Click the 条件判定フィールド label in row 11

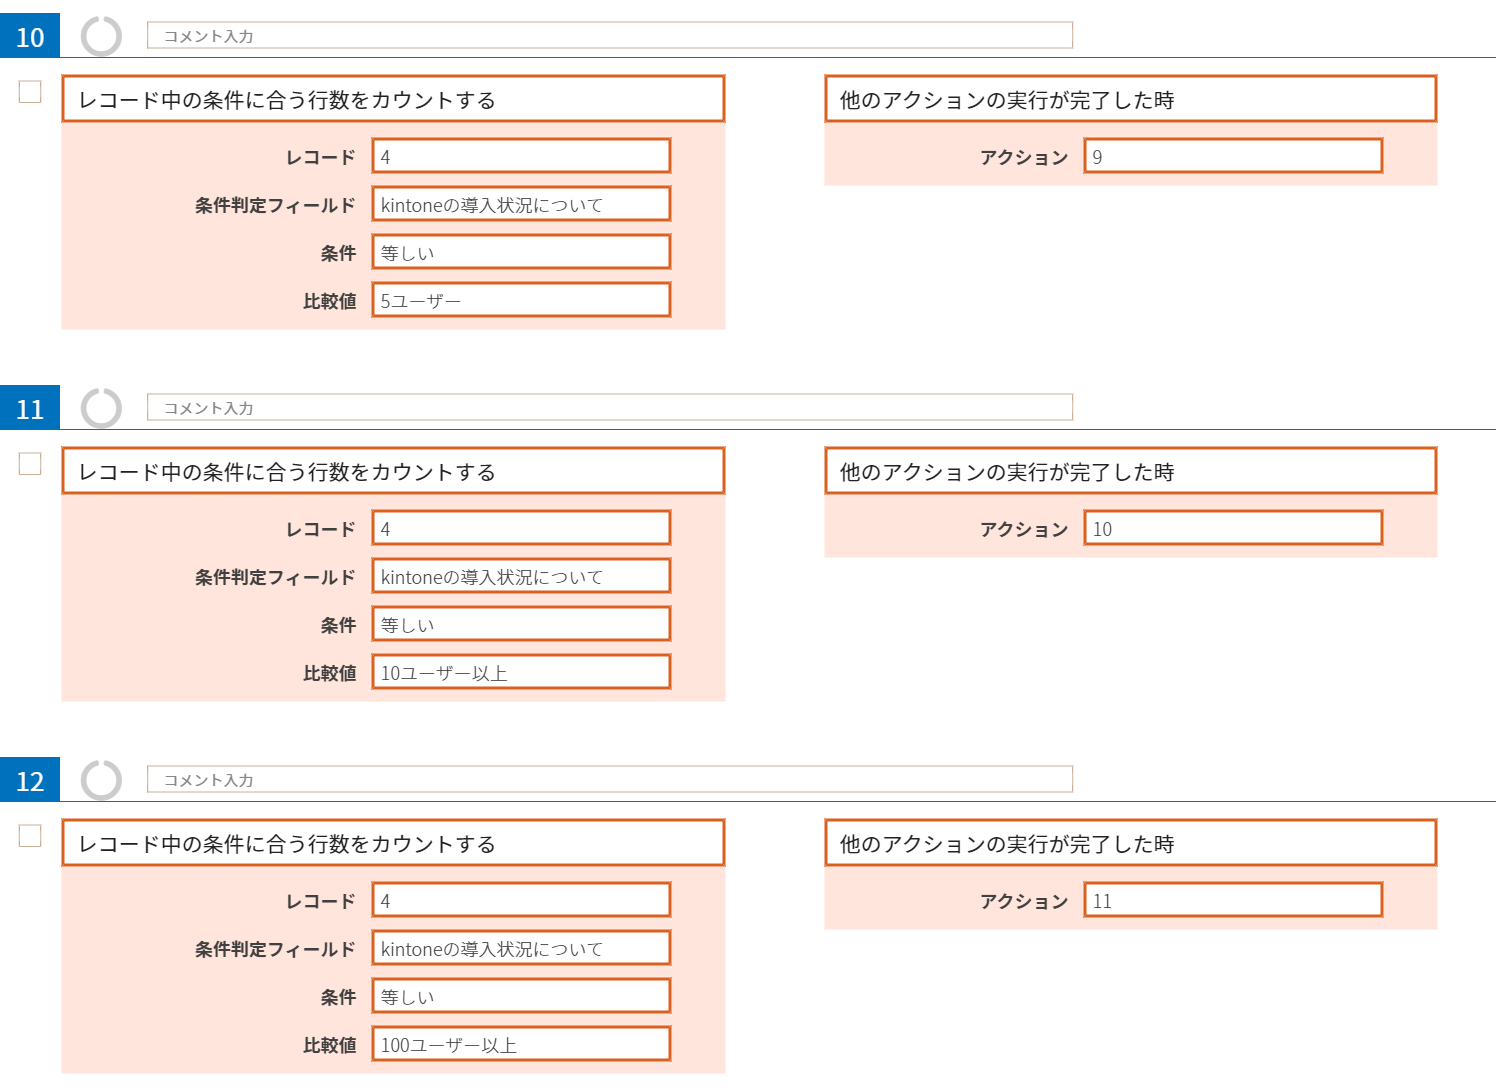(275, 577)
